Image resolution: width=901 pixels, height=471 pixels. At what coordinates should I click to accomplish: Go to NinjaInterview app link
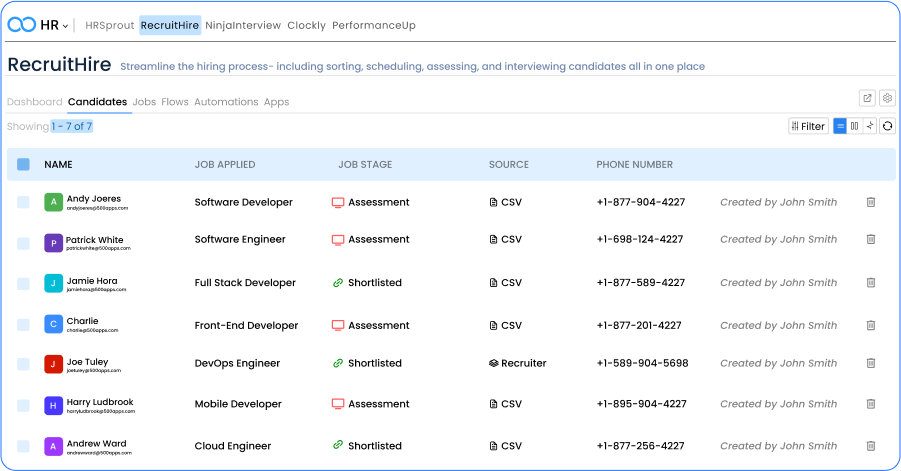pyautogui.click(x=243, y=25)
